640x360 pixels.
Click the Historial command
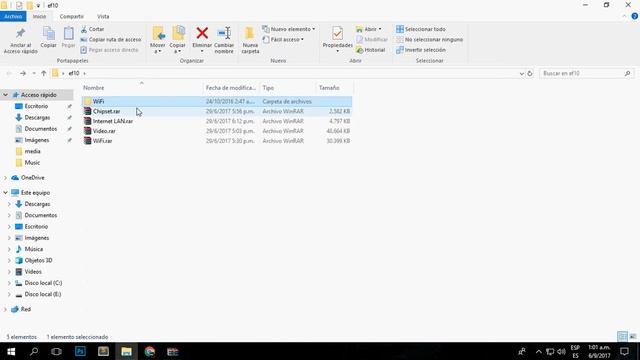(371, 50)
